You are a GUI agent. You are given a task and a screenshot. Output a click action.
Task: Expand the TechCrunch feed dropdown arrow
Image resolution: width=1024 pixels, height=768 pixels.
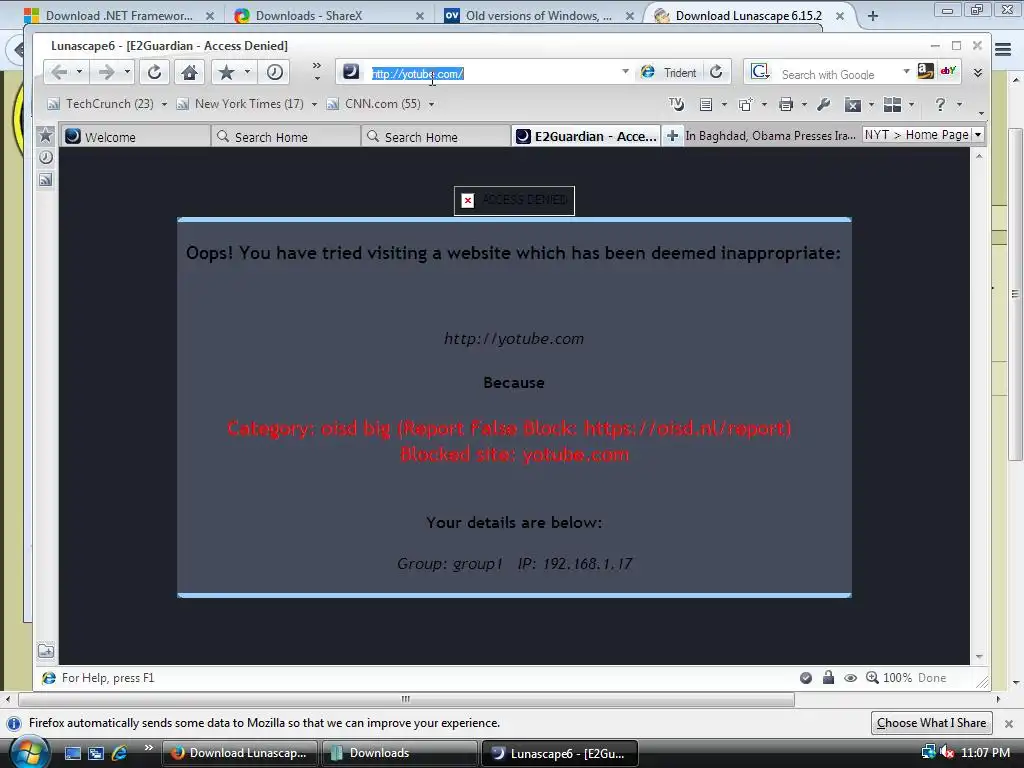(164, 104)
